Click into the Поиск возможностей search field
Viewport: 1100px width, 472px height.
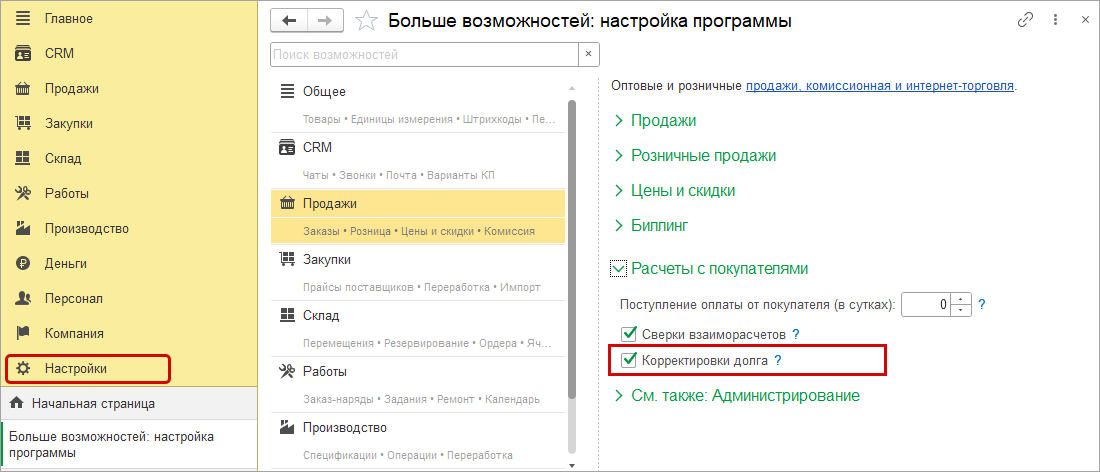[x=423, y=54]
